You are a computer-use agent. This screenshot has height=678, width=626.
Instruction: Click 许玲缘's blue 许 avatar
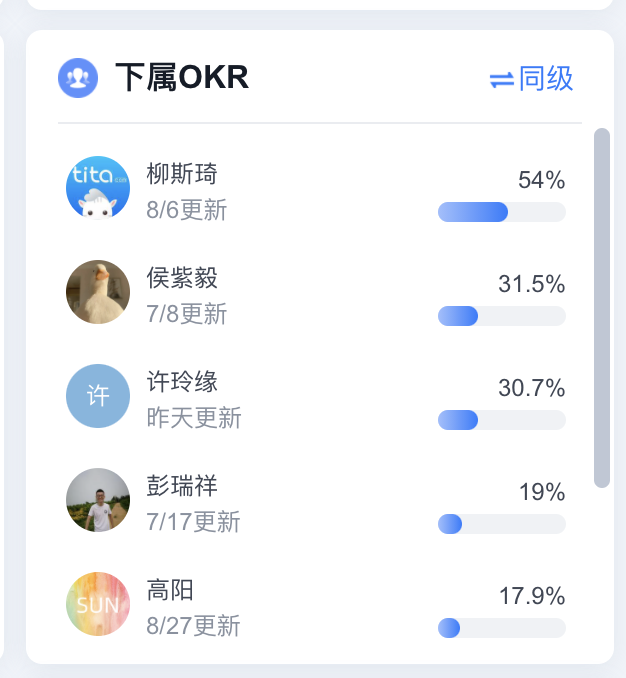pos(98,396)
